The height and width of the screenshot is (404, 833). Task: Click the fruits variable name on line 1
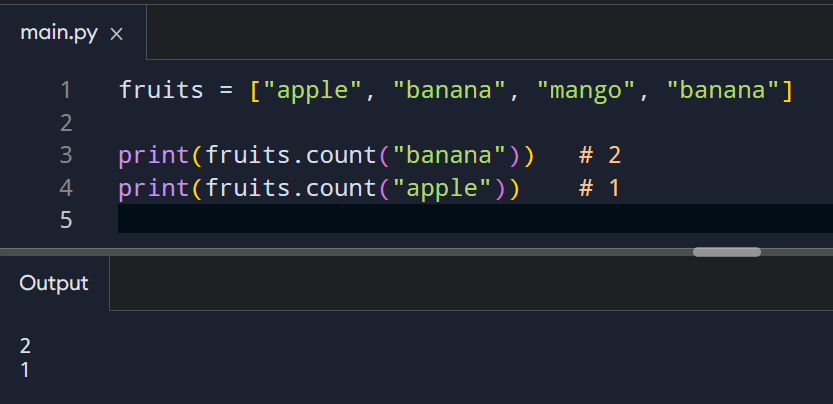click(x=161, y=91)
